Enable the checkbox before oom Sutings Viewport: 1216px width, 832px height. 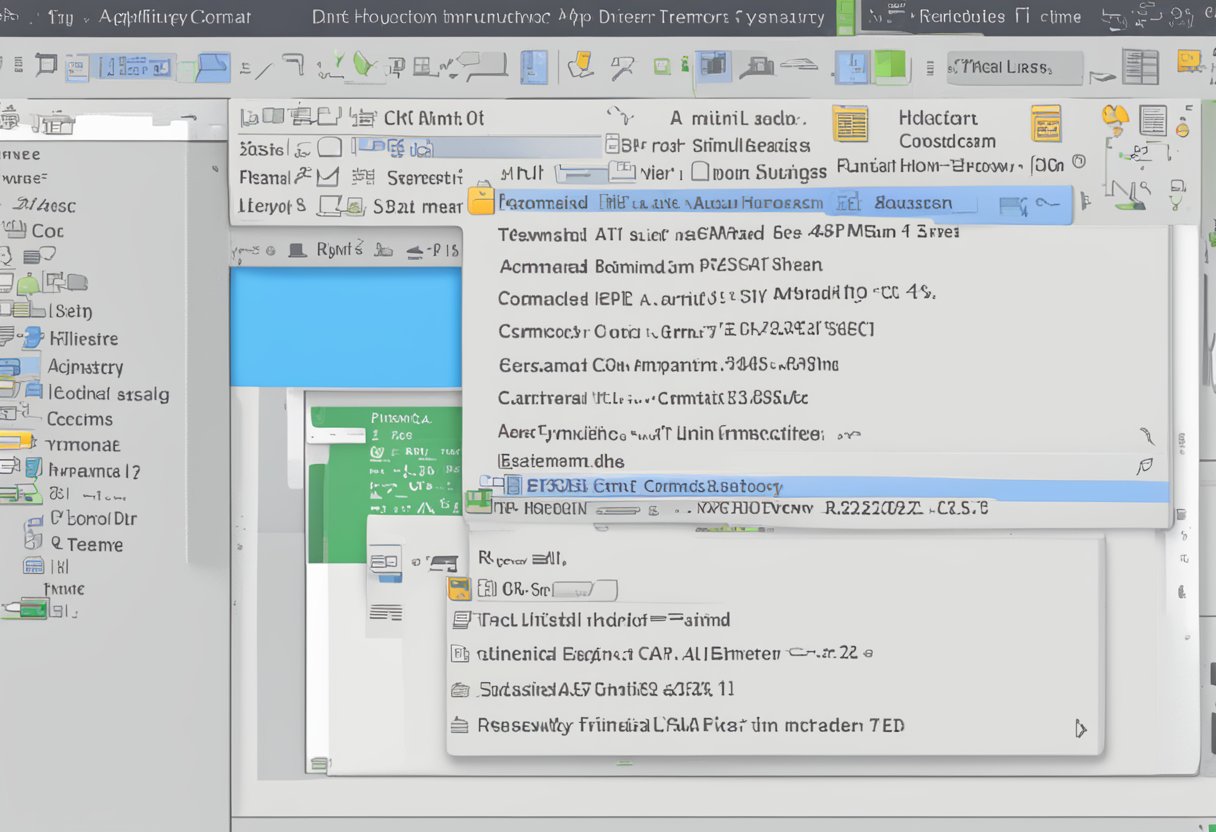pyautogui.click(x=700, y=172)
